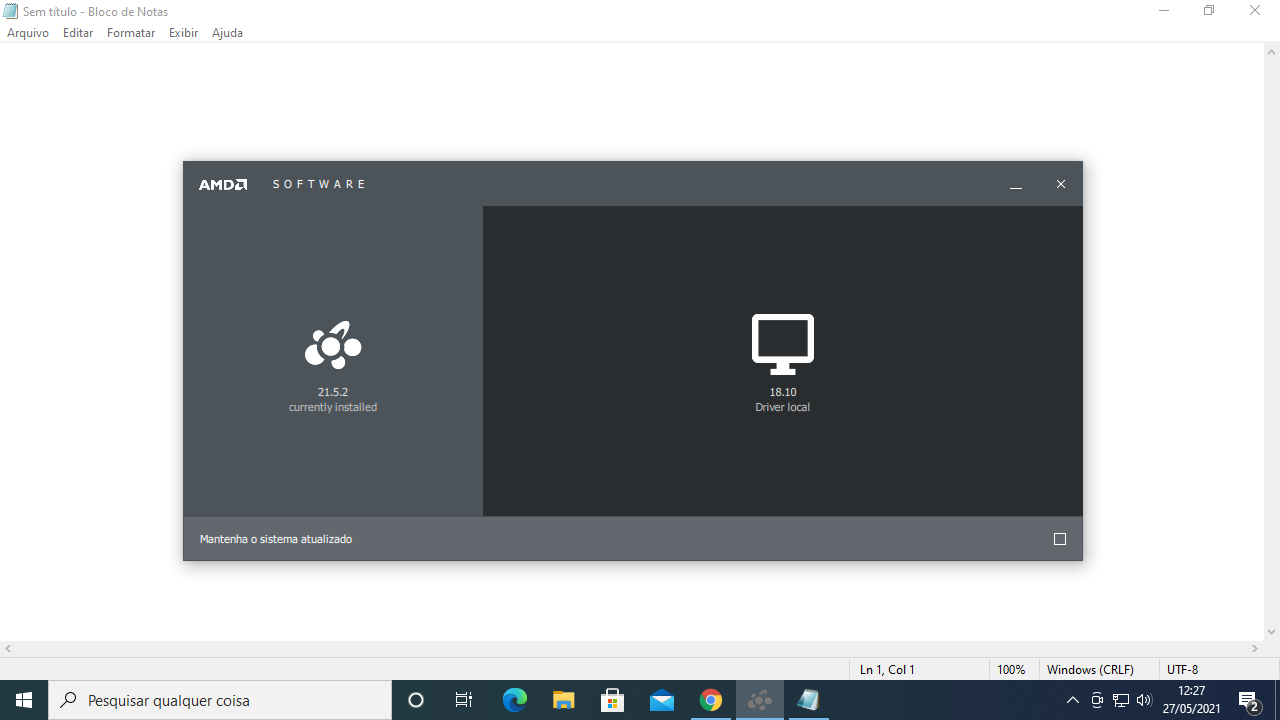Click the Notepad icon in the title bar
Screen dimensions: 1280x720
click(11, 11)
